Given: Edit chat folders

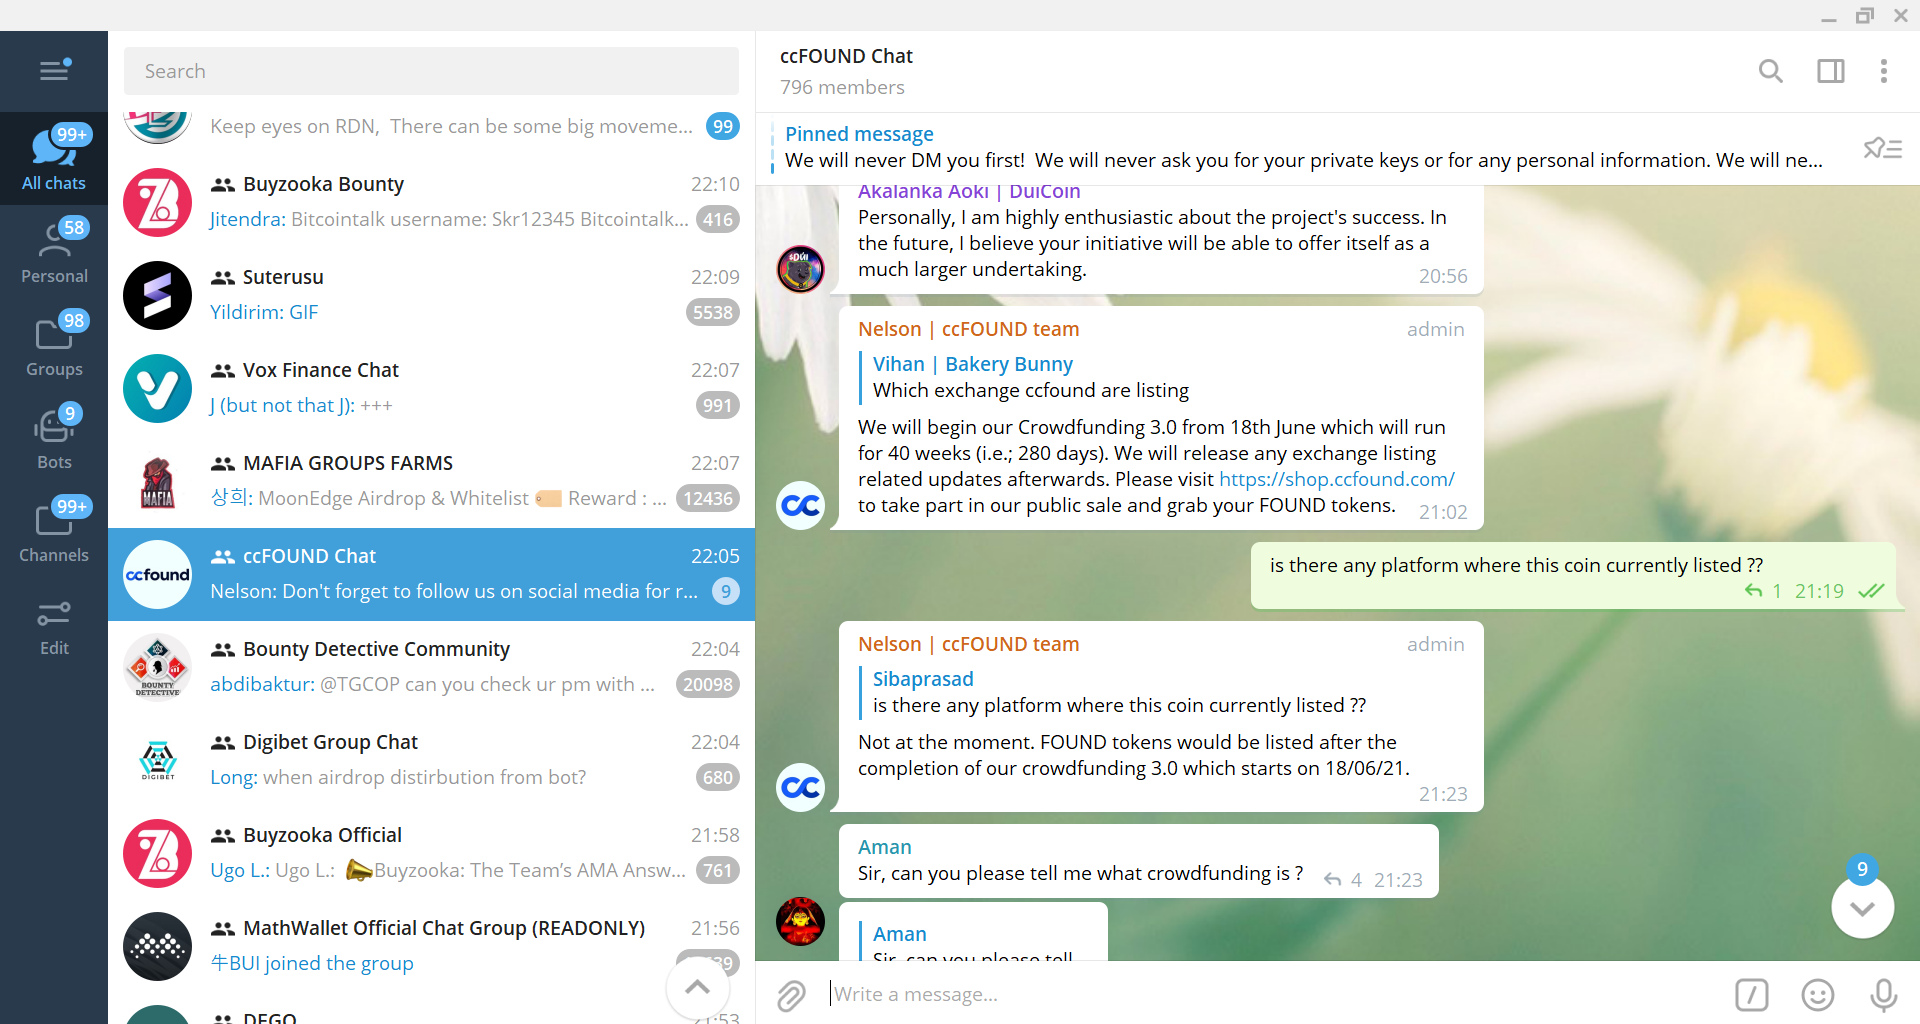Looking at the screenshot, I should click(x=54, y=626).
